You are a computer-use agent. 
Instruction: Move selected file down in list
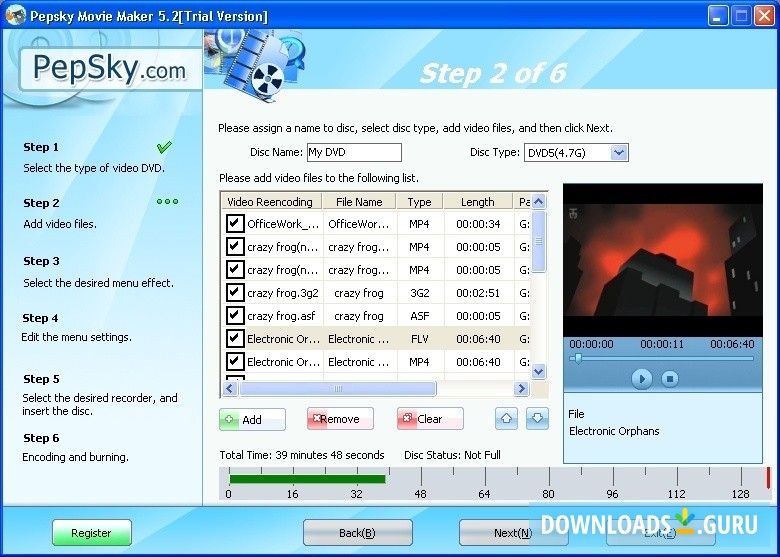[537, 418]
